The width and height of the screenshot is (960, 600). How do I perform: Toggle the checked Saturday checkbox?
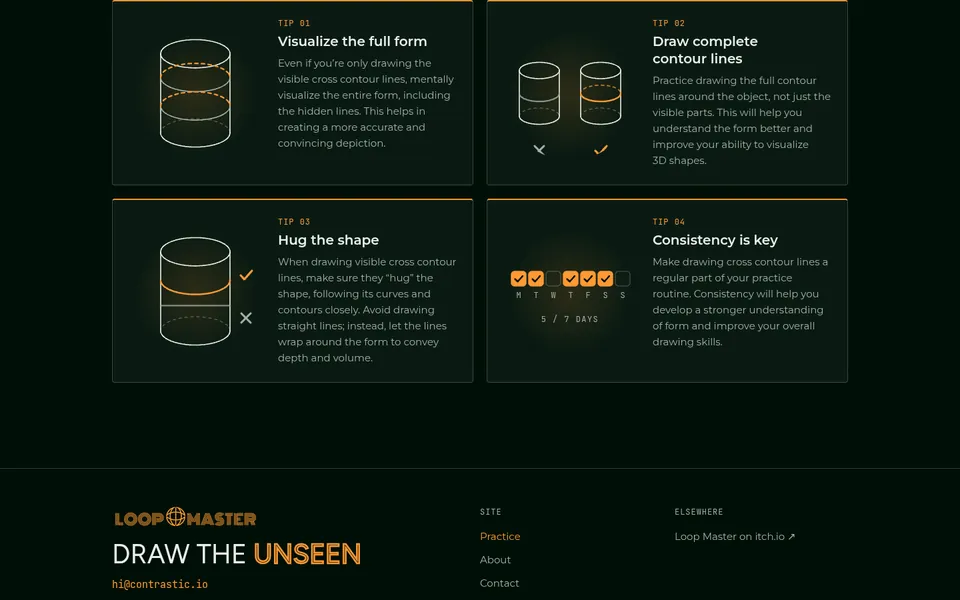(x=605, y=279)
